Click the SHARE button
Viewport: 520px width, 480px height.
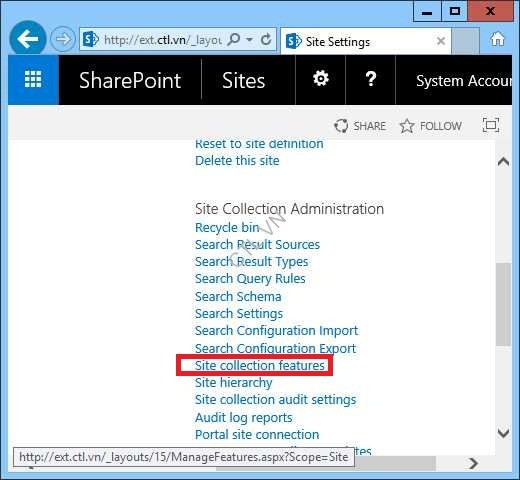(360, 126)
